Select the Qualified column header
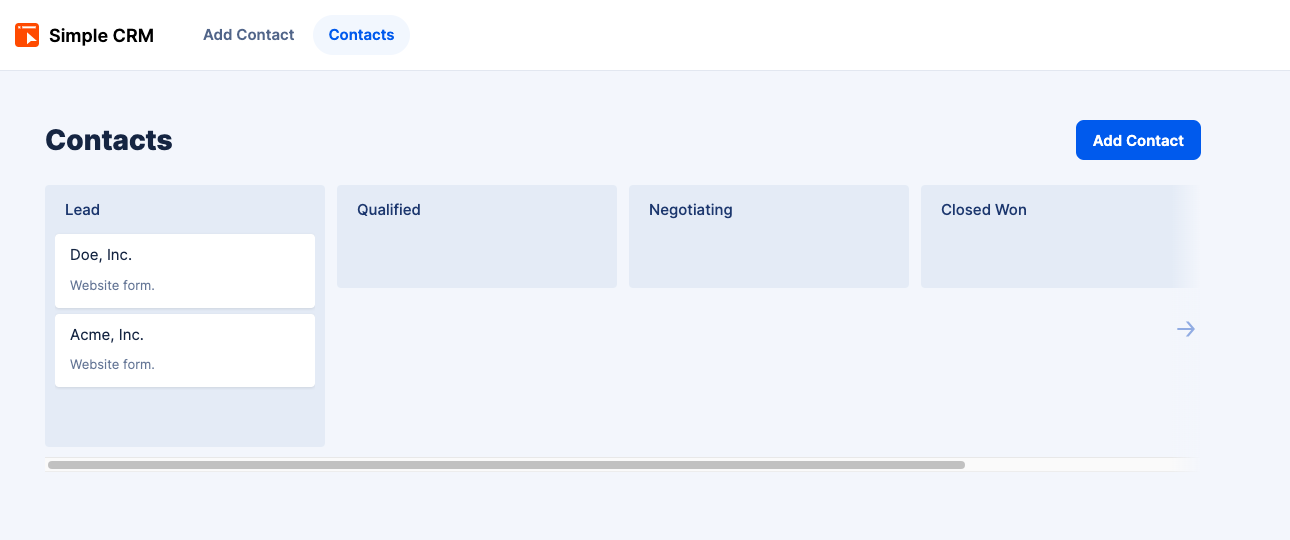 (388, 210)
